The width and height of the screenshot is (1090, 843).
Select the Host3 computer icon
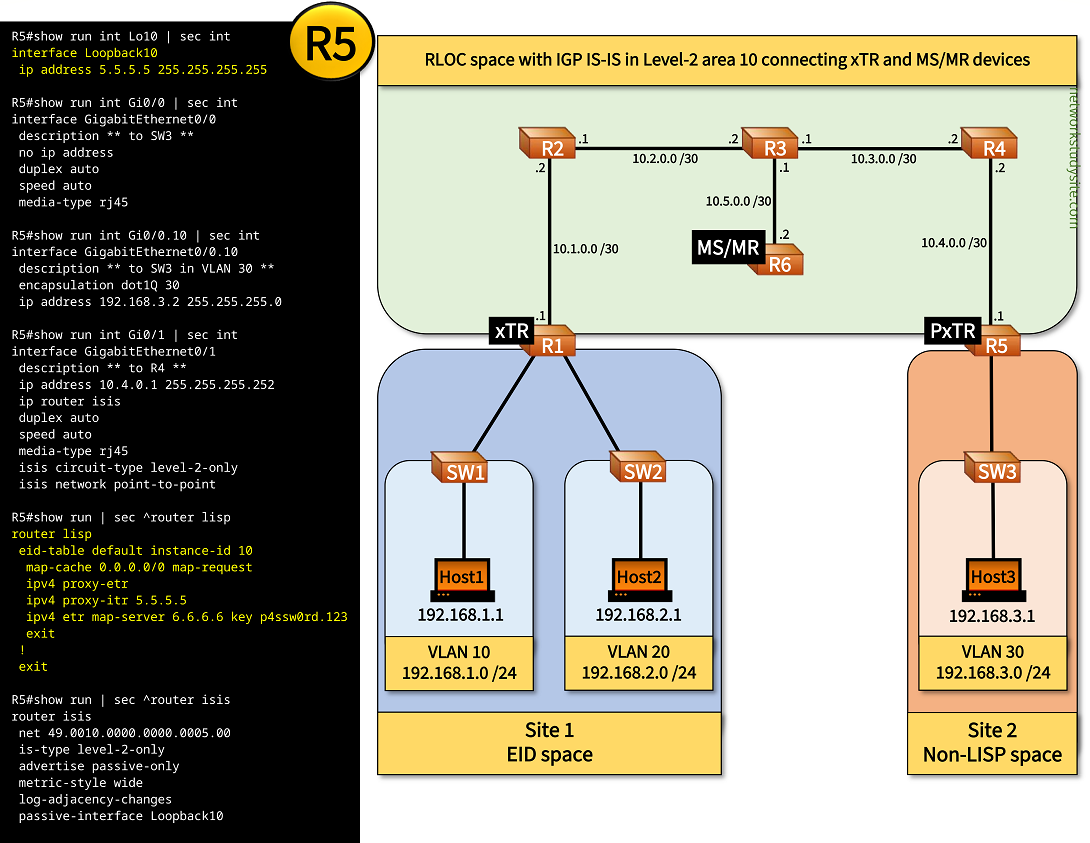(x=992, y=577)
